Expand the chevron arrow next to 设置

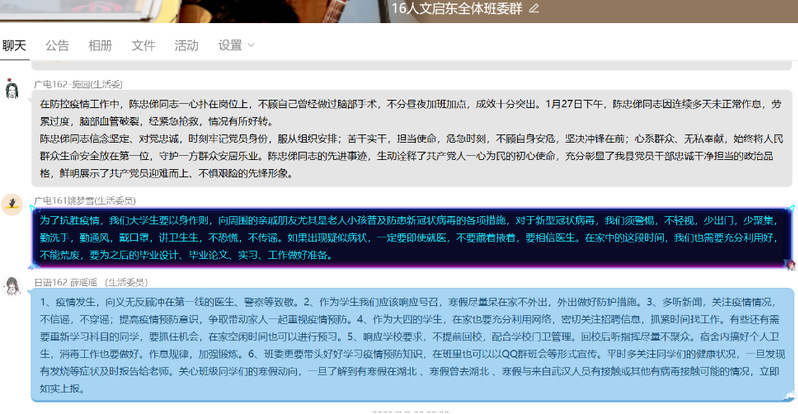coord(251,45)
